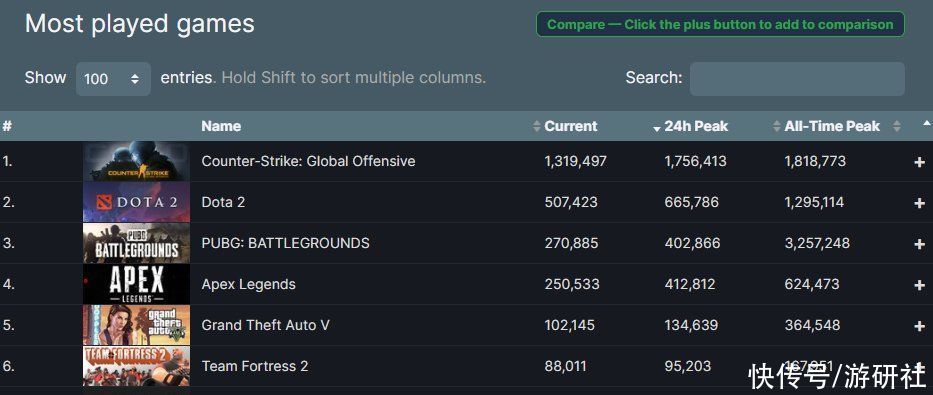Select PUBG all-time peak 3,257,248
The height and width of the screenshot is (395, 933).
pyautogui.click(x=817, y=243)
